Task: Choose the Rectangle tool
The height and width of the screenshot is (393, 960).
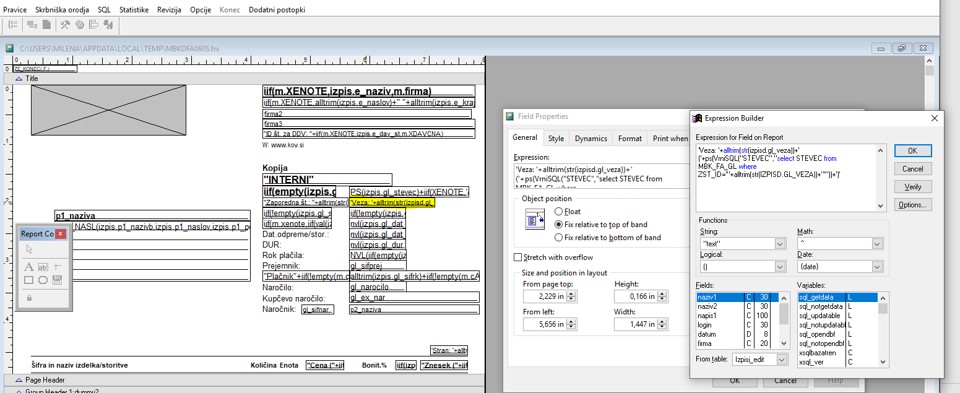Action: click(x=29, y=280)
